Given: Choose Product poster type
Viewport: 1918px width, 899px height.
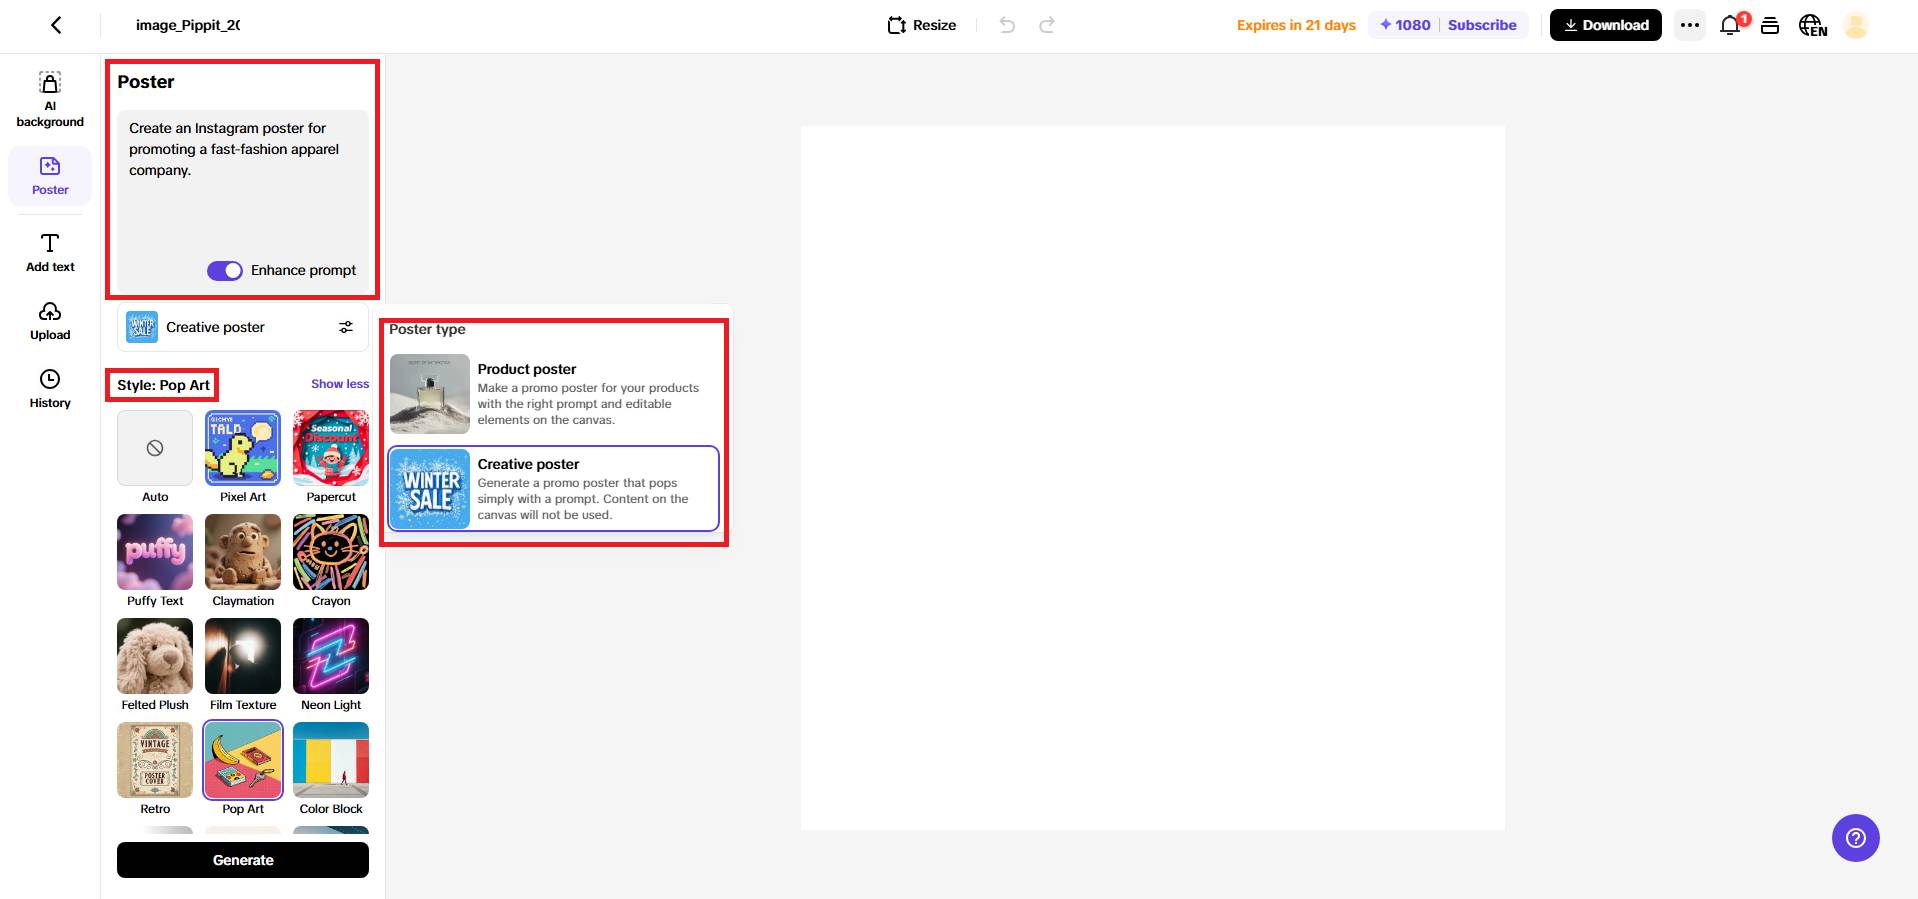Looking at the screenshot, I should 553,394.
